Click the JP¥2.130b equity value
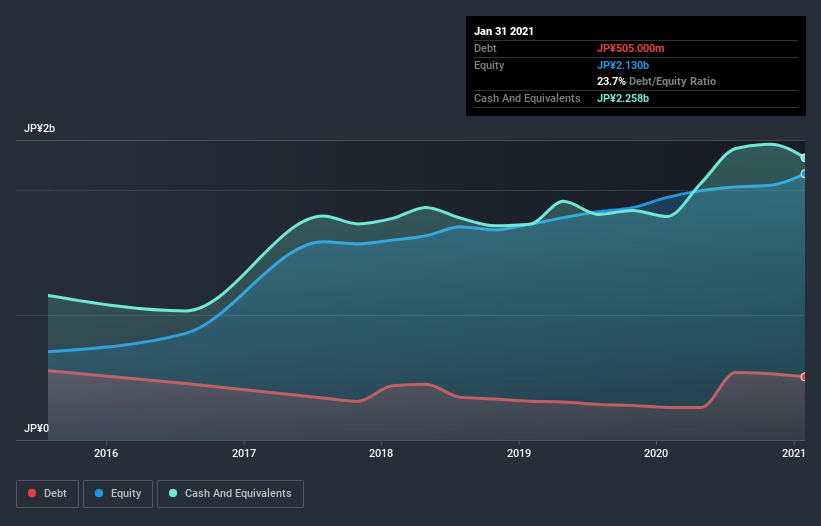This screenshot has height=526, width=821. tap(623, 65)
